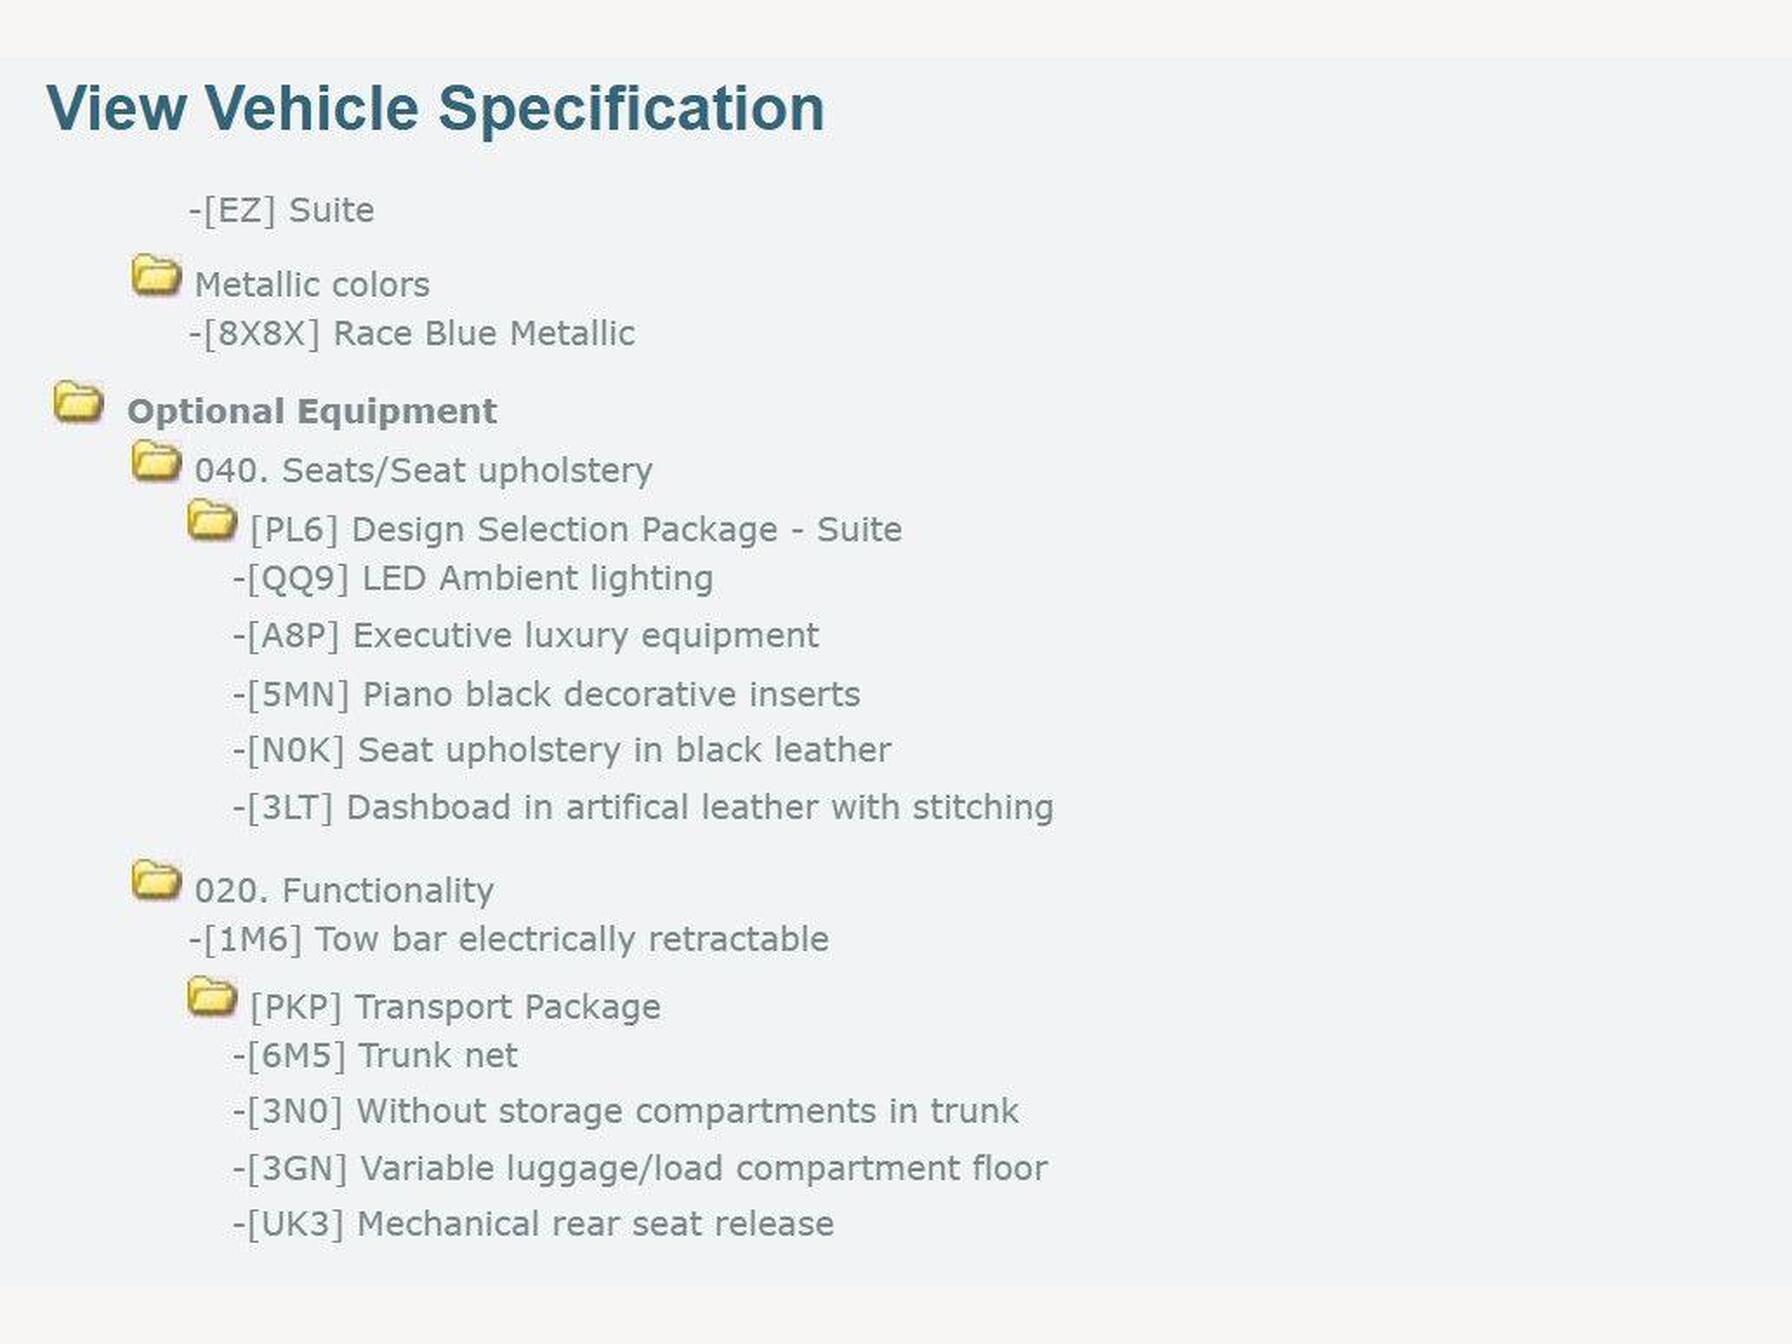This screenshot has width=1792, height=1344.
Task: Click the LED Ambient lighting entry
Action: pyautogui.click(x=473, y=578)
